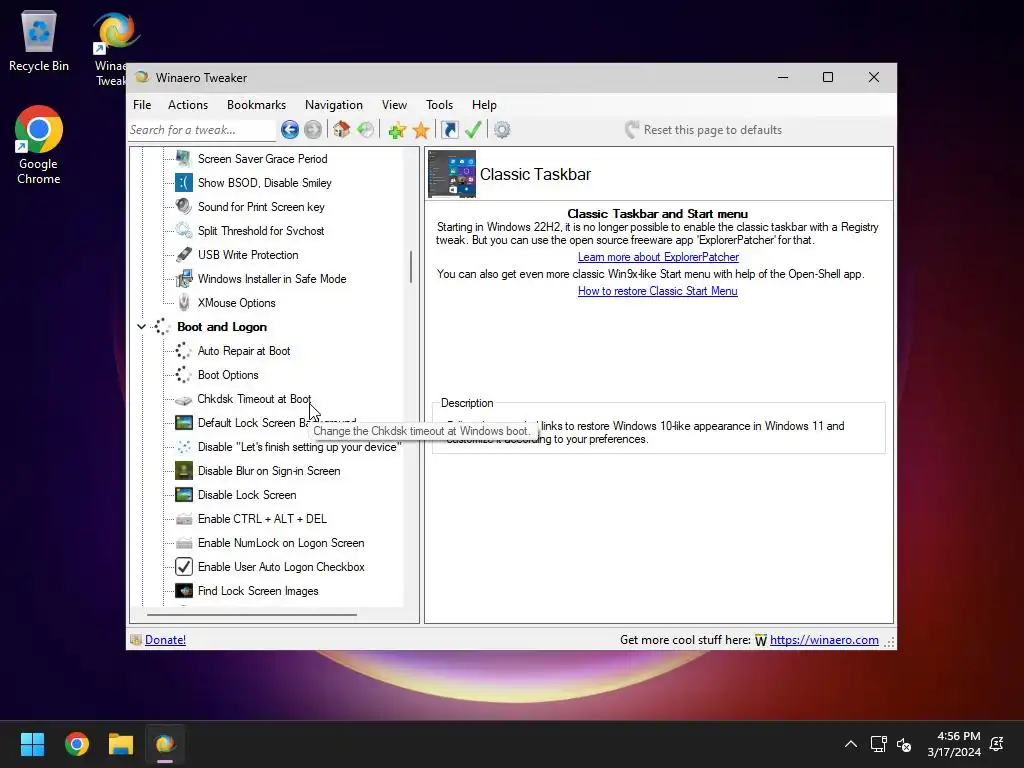The width and height of the screenshot is (1024, 768).
Task: Click the Back navigation arrow
Action: pyautogui.click(x=290, y=130)
